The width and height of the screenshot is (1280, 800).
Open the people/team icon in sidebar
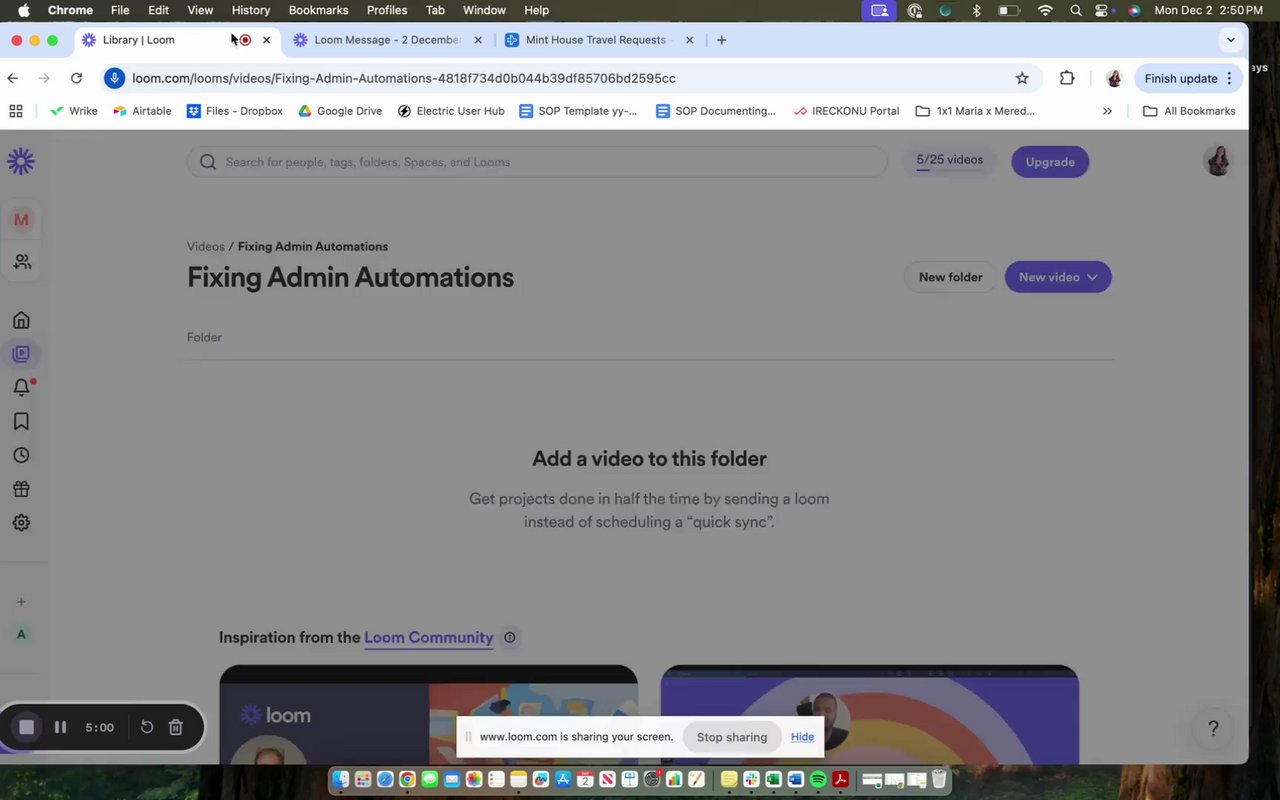(21, 262)
